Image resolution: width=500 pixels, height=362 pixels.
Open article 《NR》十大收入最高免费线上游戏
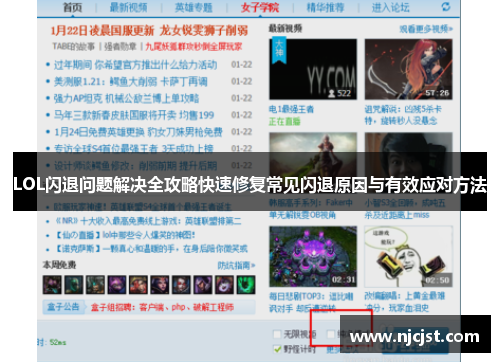(148, 221)
